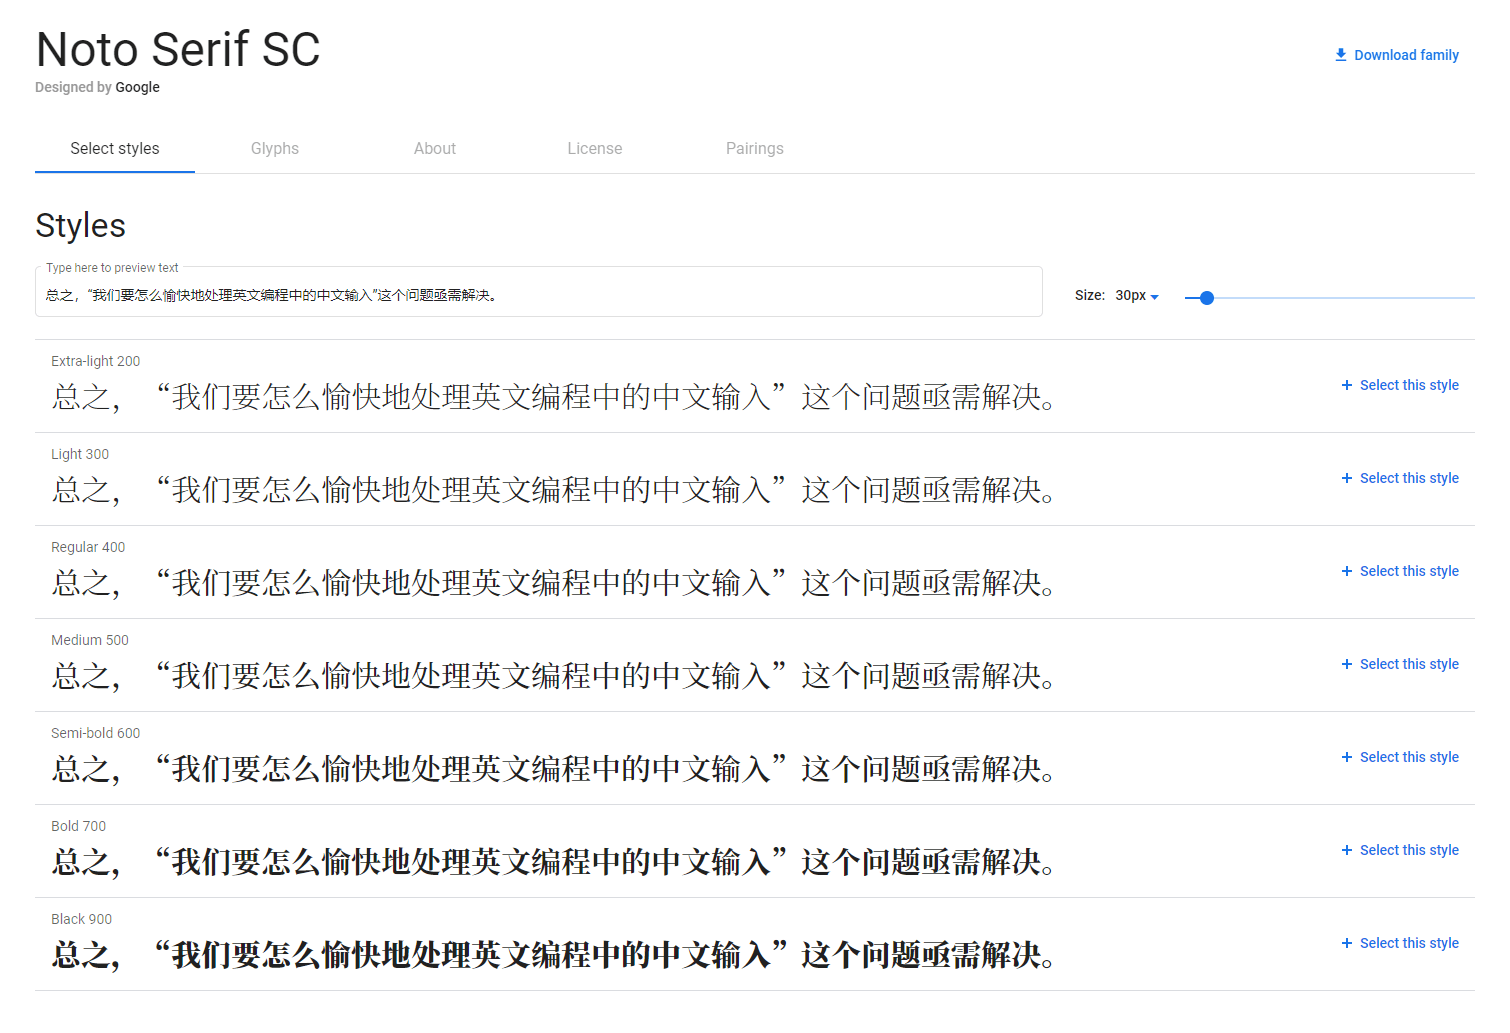Click the Noto Serif SC title

(x=178, y=49)
